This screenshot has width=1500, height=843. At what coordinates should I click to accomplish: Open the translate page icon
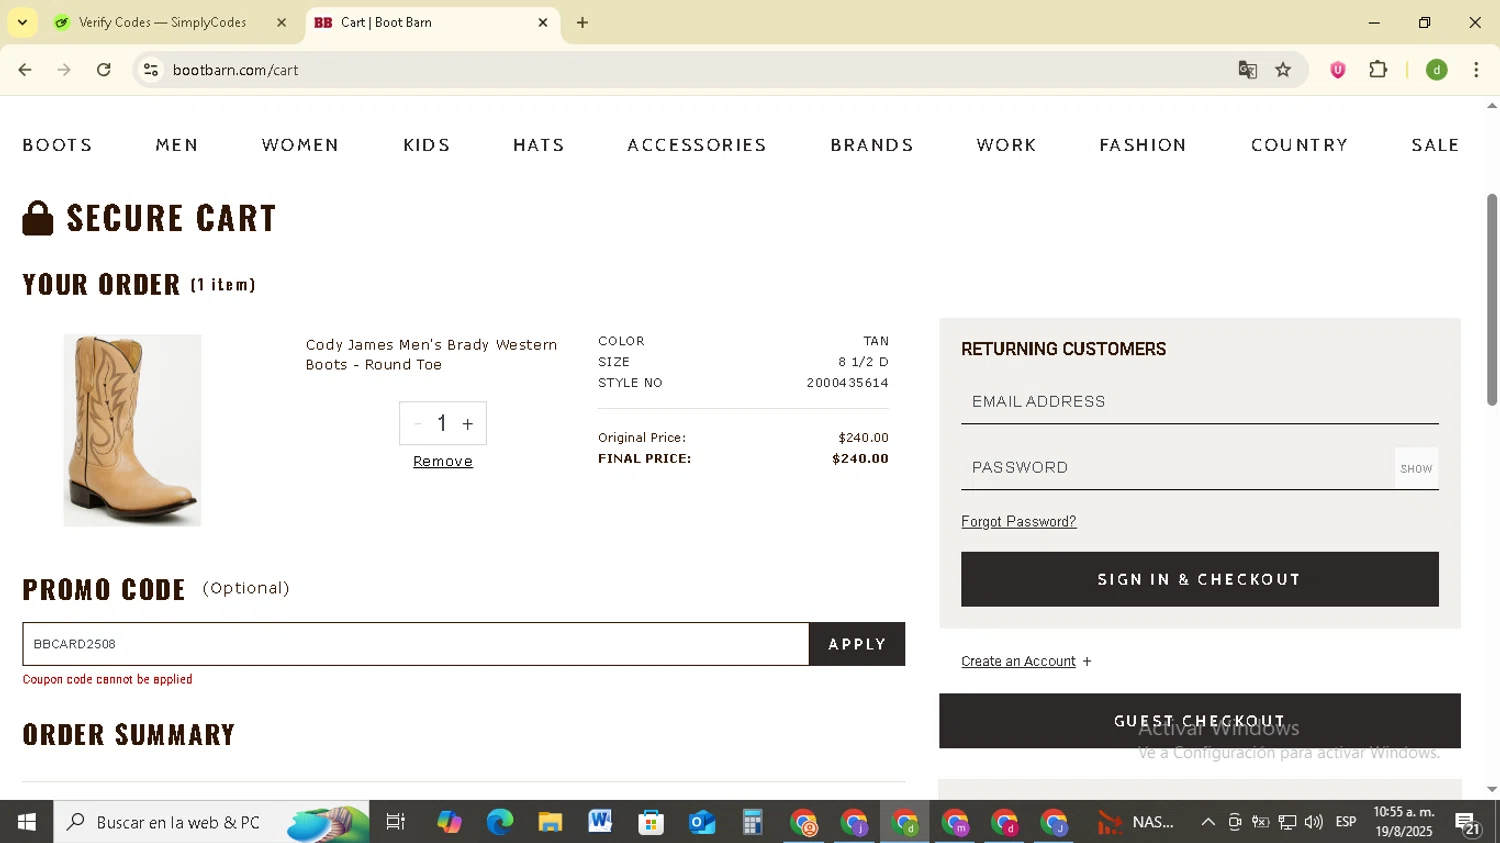click(x=1247, y=70)
